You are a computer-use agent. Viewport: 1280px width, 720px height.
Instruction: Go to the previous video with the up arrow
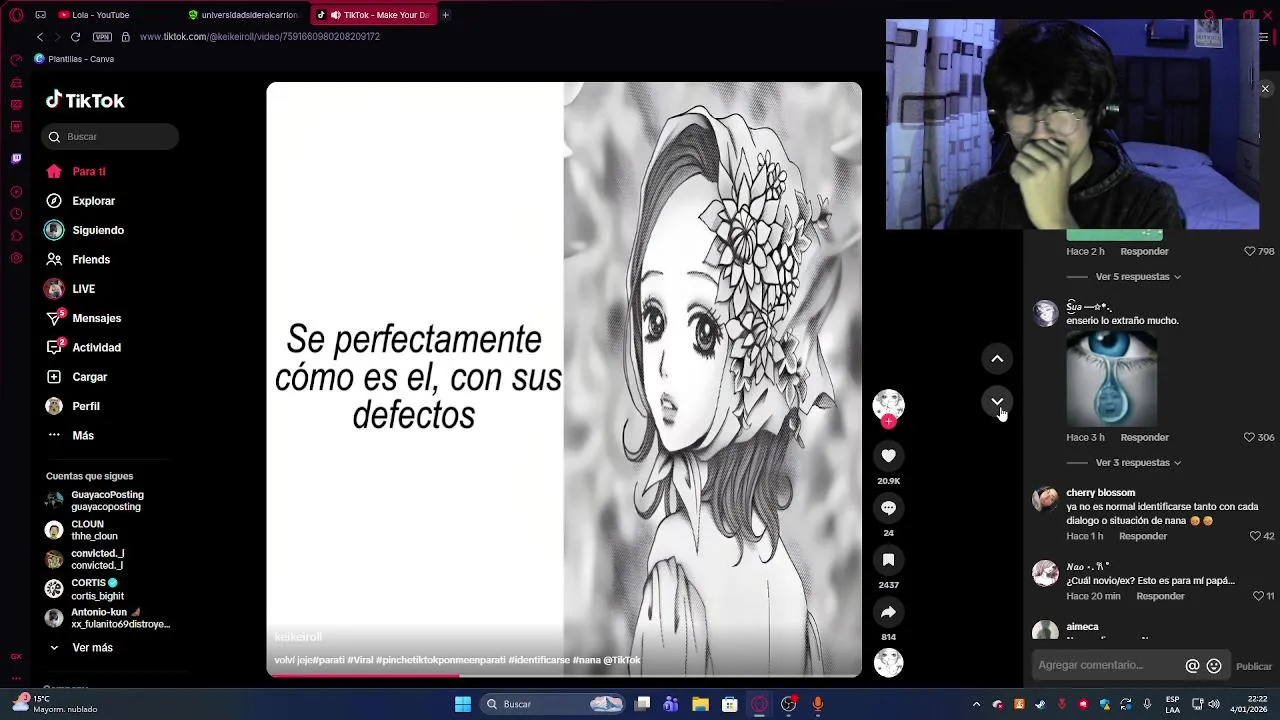[x=997, y=358]
